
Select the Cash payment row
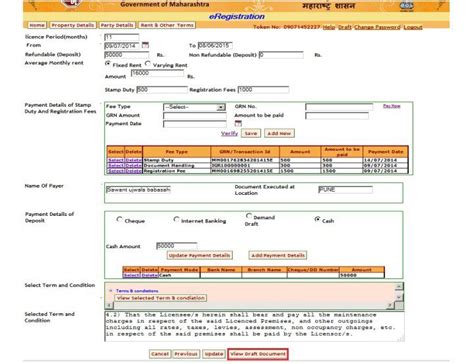coord(131,275)
